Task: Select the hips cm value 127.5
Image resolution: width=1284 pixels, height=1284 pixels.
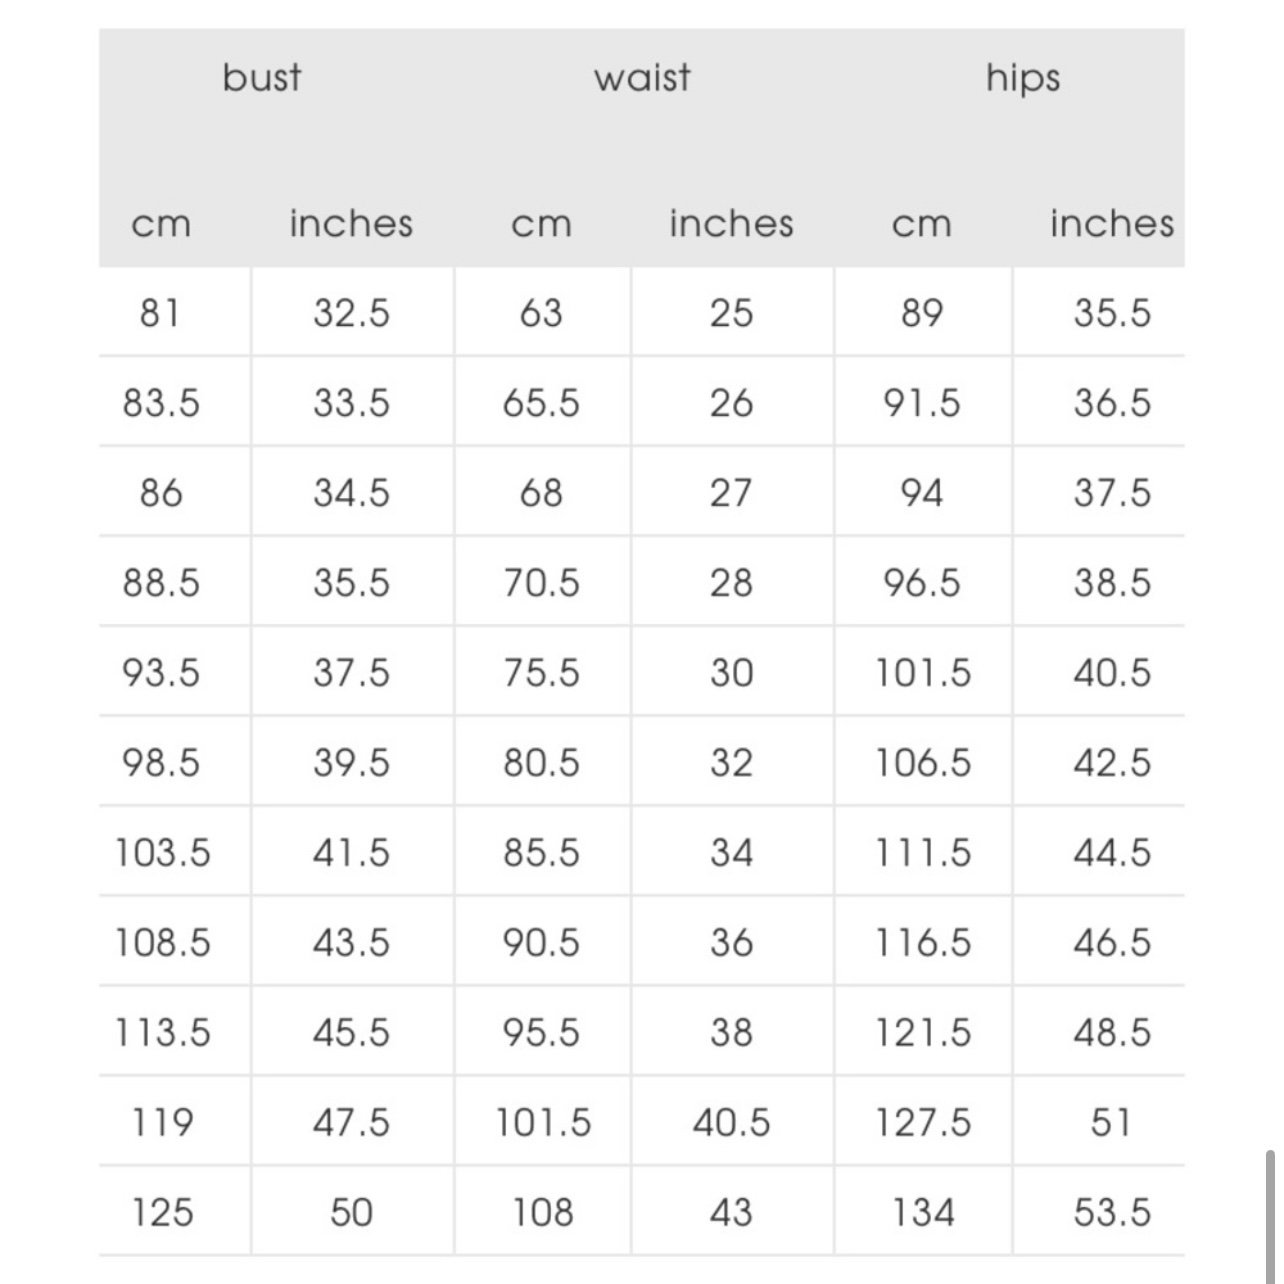Action: [923, 1122]
